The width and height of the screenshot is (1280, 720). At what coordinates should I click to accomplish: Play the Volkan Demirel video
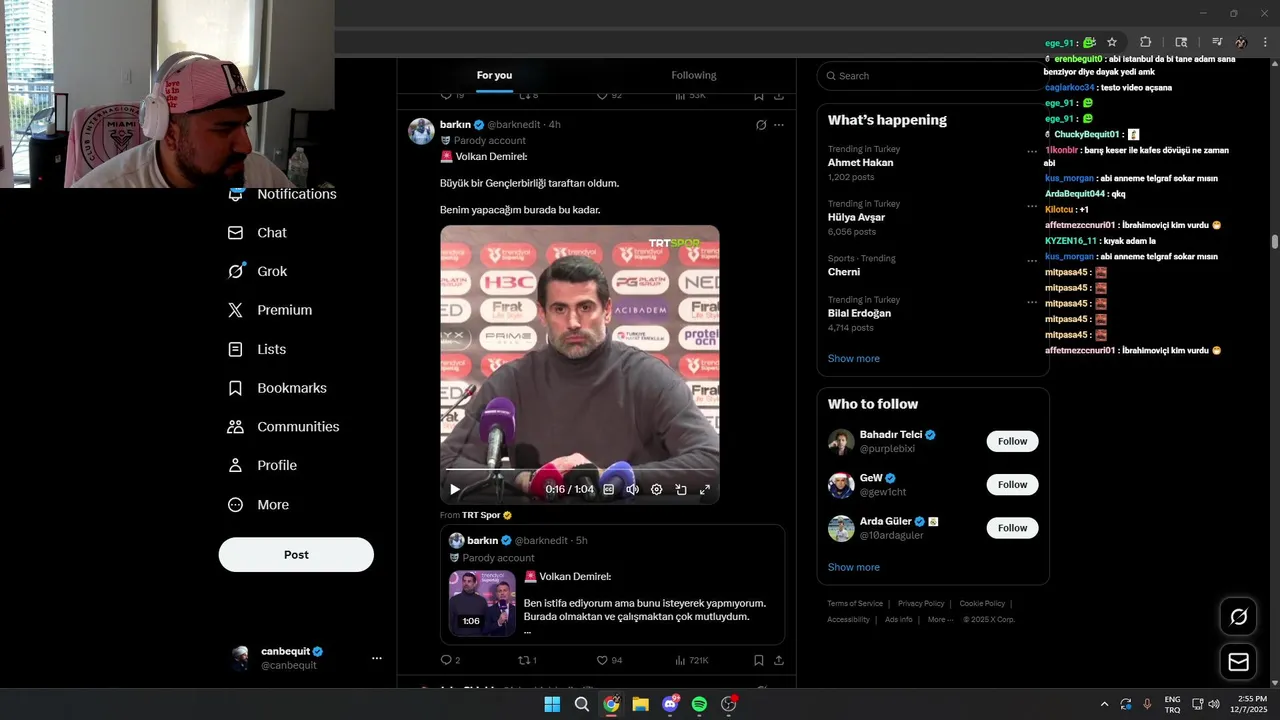455,489
